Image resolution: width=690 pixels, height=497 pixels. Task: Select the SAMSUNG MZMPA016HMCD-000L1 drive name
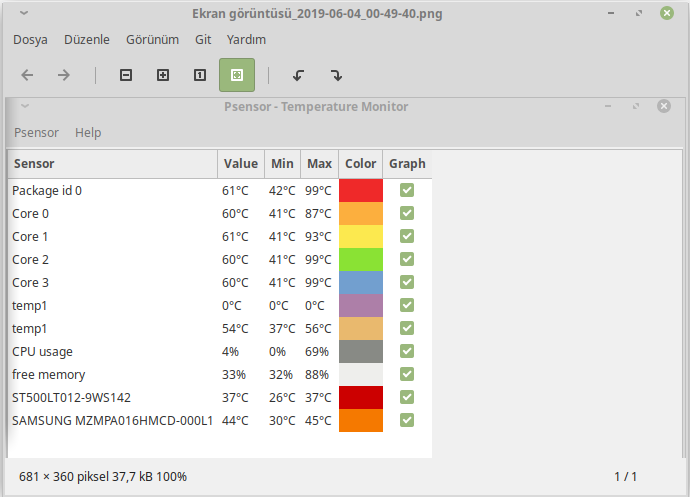pos(112,420)
